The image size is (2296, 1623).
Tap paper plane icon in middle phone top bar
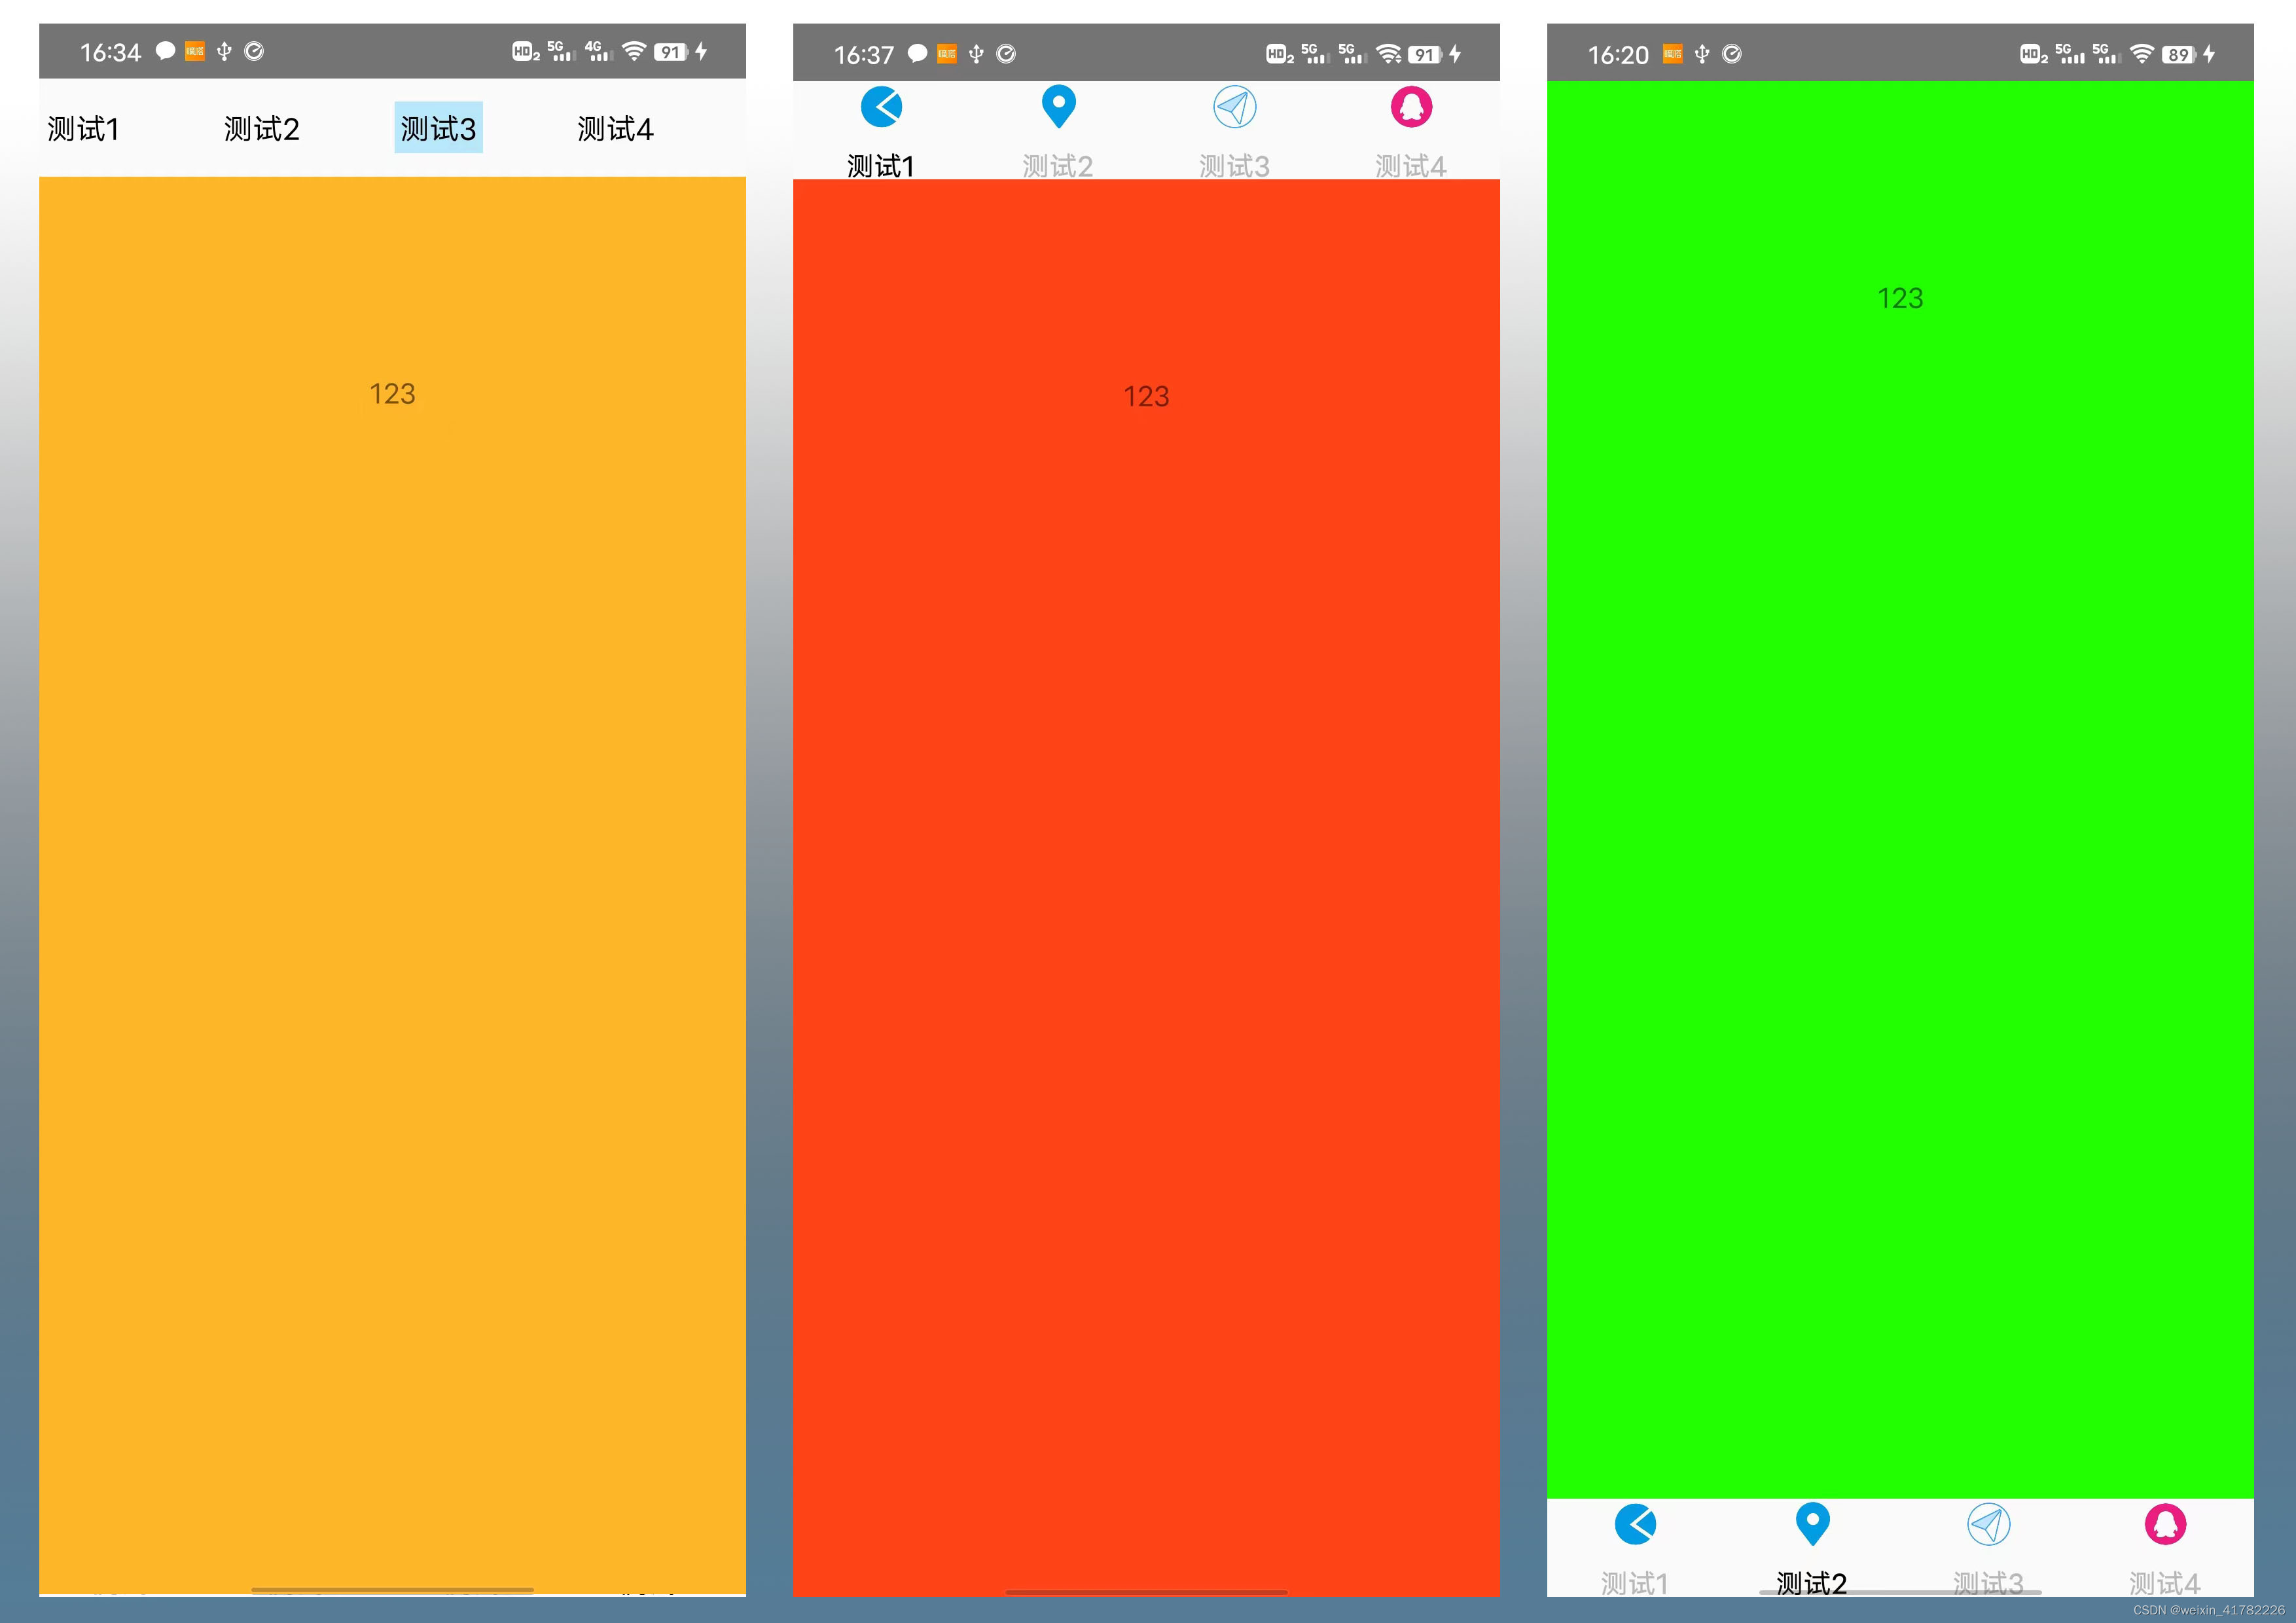(x=1235, y=107)
